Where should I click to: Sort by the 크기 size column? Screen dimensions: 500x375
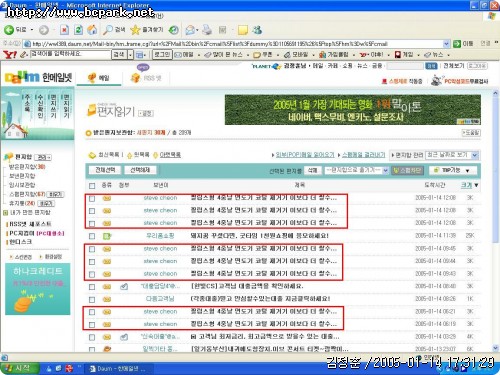click(x=466, y=185)
